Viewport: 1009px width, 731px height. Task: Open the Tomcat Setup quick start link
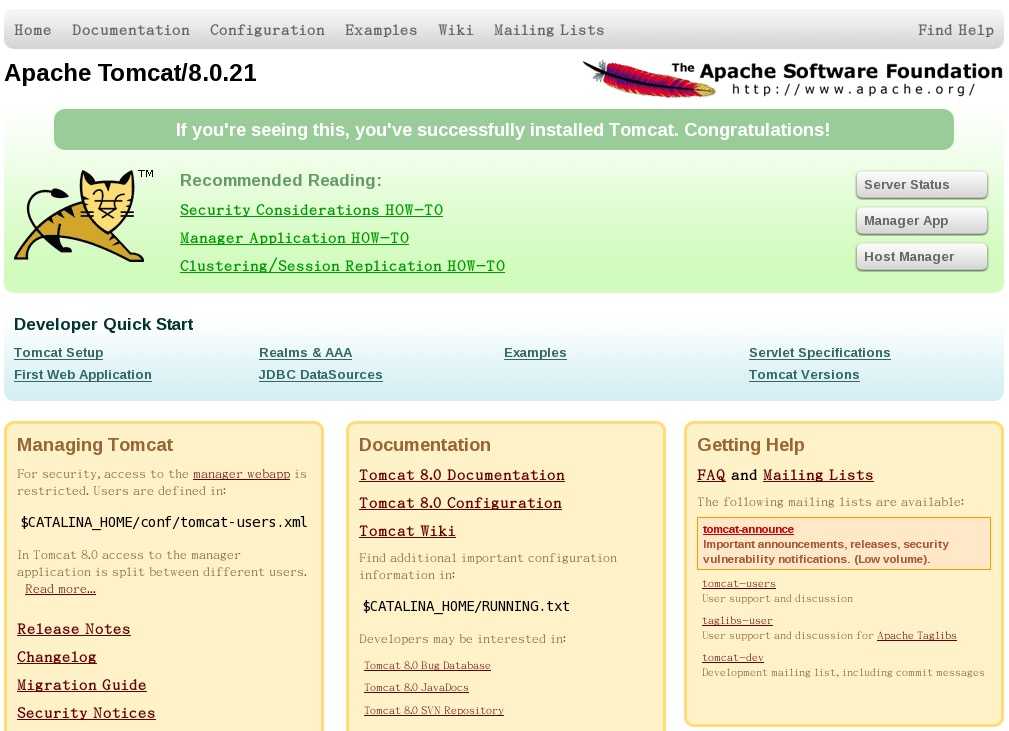tap(59, 353)
